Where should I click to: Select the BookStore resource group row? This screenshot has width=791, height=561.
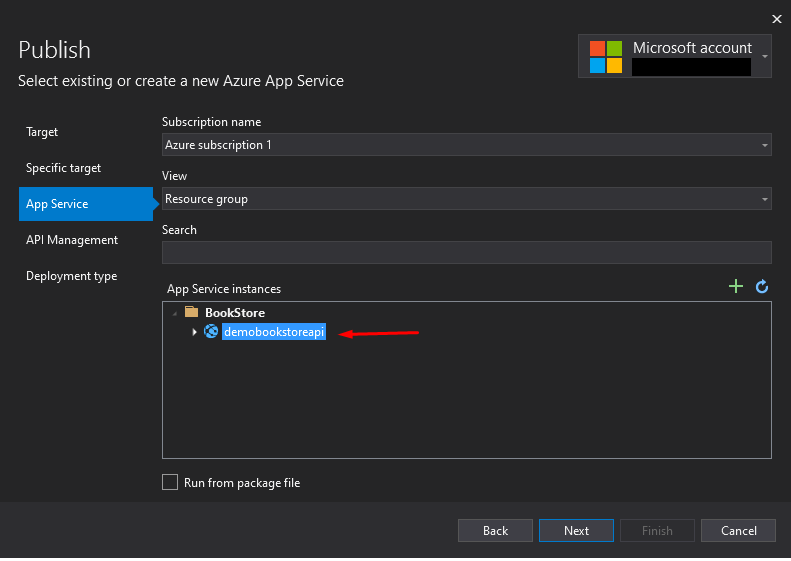pyautogui.click(x=235, y=313)
